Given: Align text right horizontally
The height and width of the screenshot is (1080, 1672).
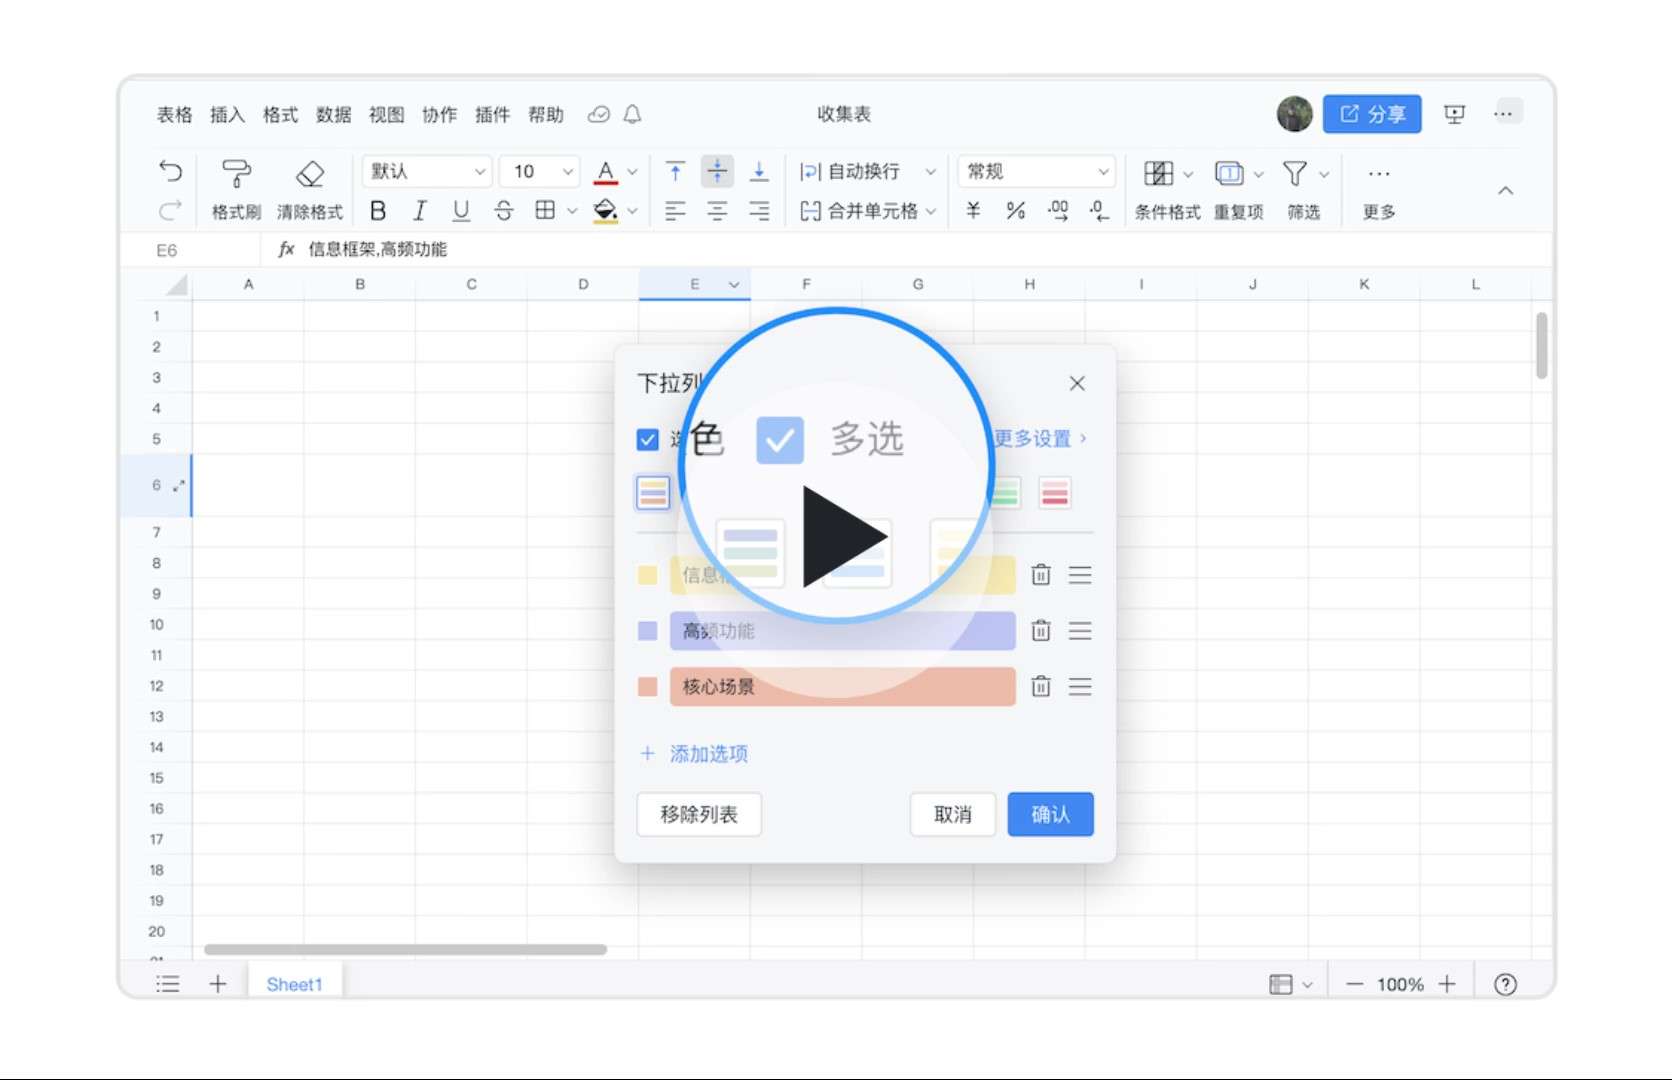Looking at the screenshot, I should tap(759, 211).
